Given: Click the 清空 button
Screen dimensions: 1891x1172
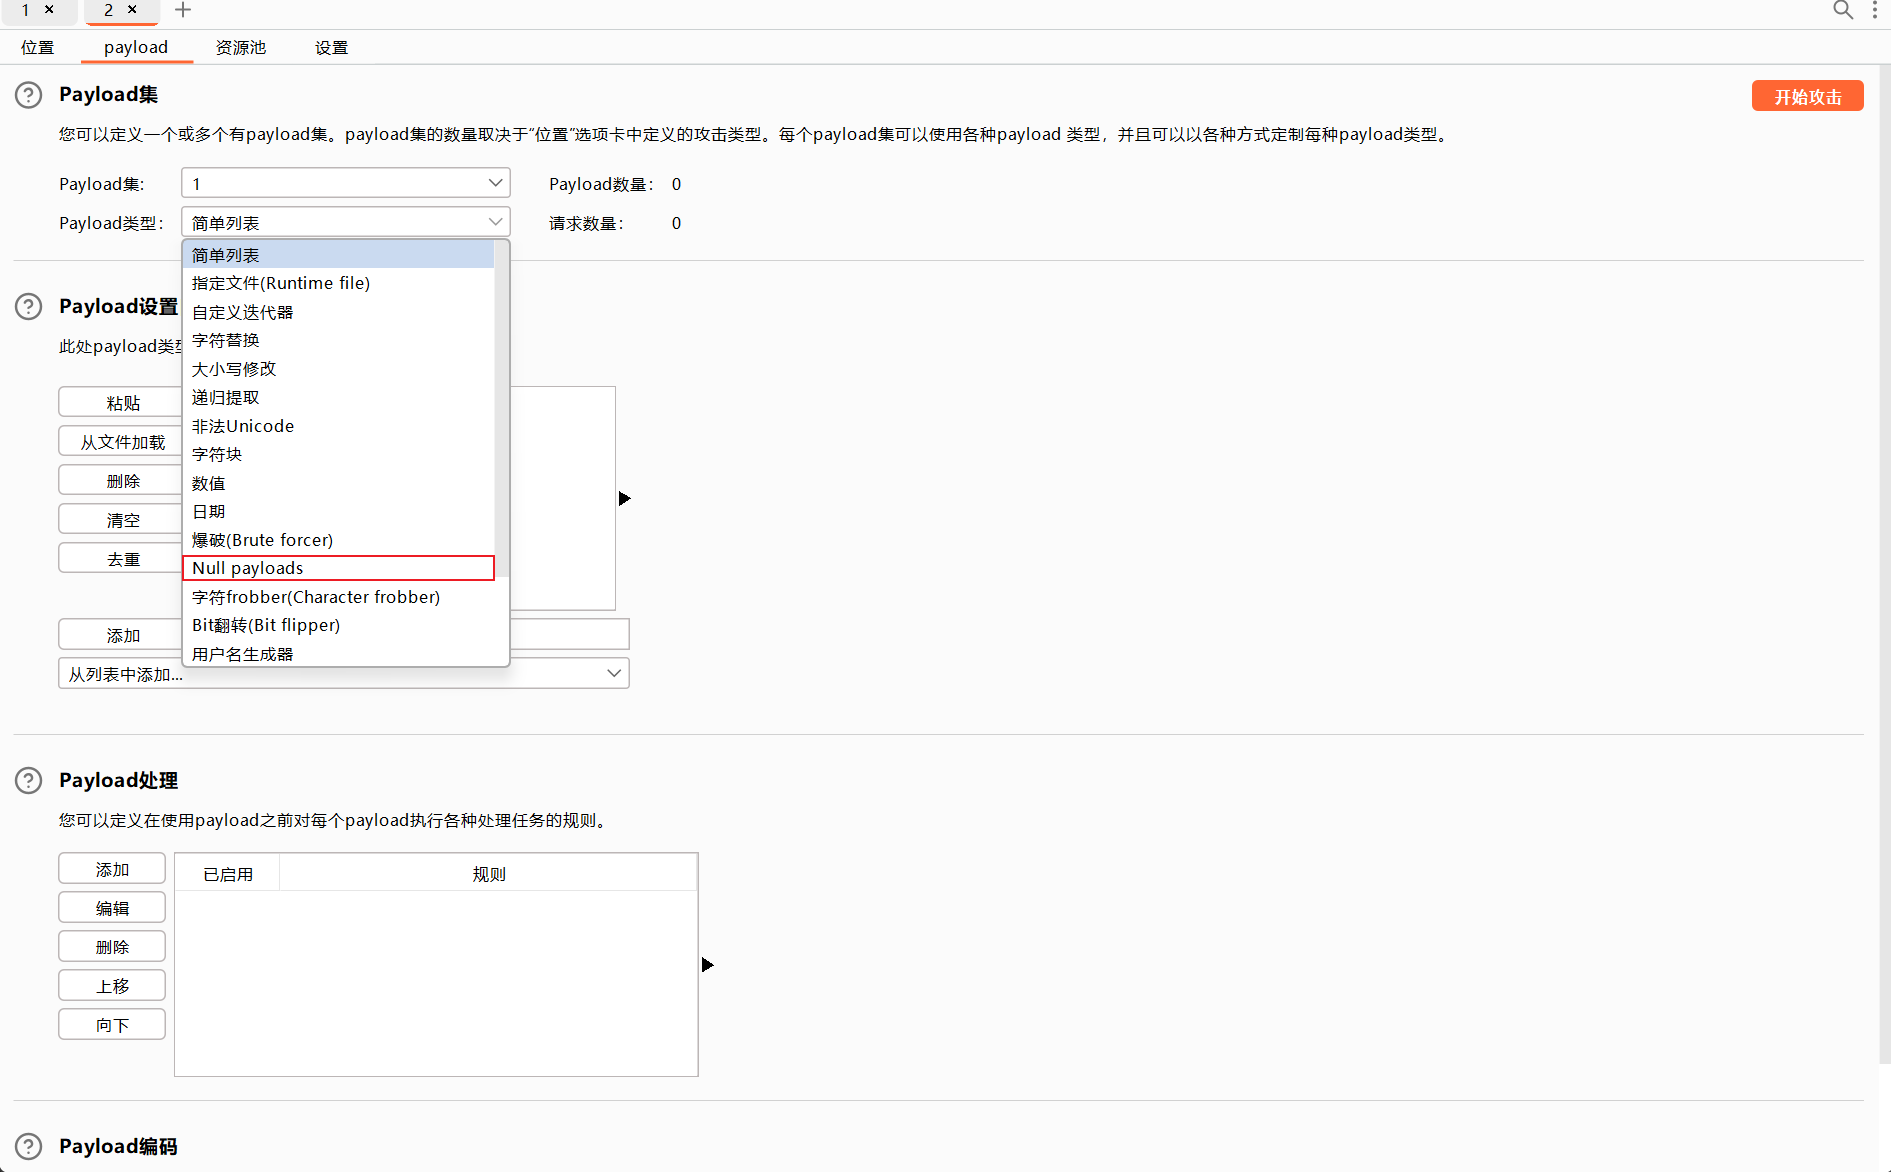Looking at the screenshot, I should point(120,519).
